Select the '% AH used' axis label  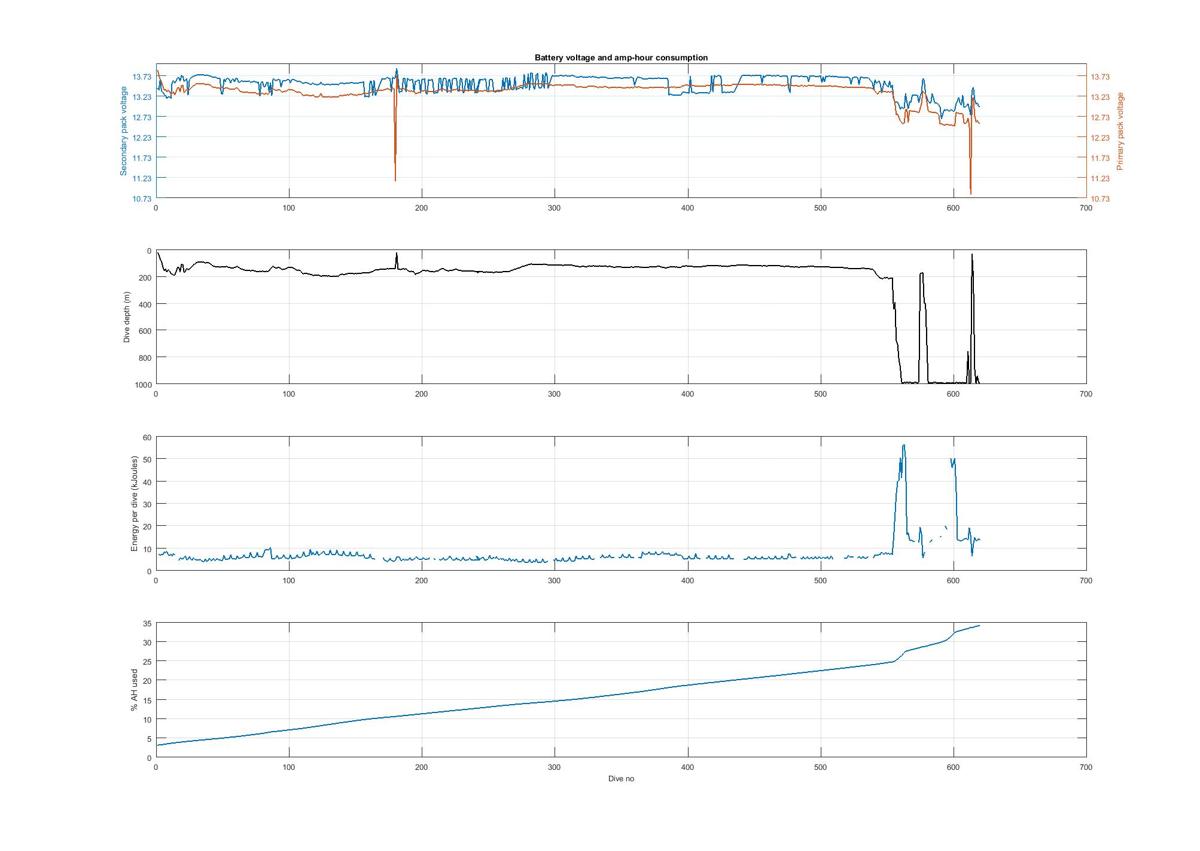[x=134, y=691]
